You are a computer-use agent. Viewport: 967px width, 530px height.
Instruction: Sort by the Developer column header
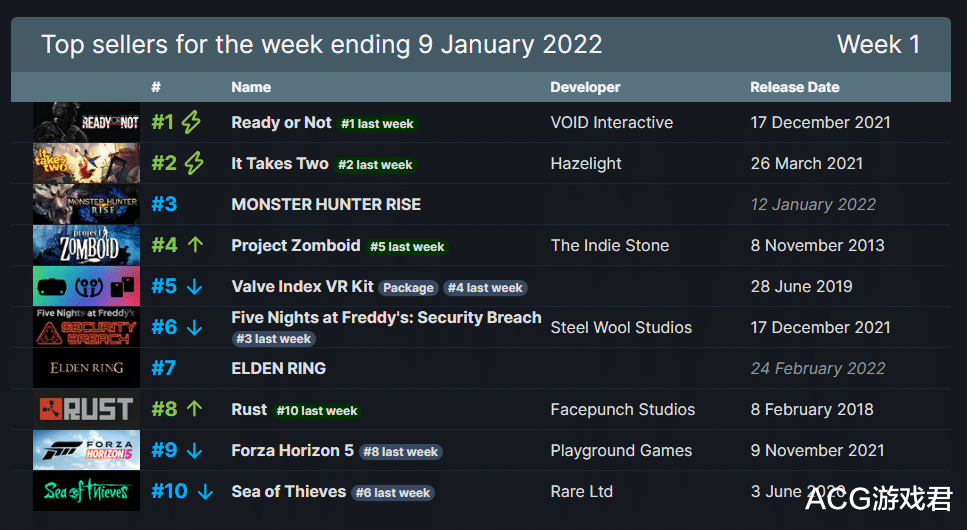pos(585,87)
